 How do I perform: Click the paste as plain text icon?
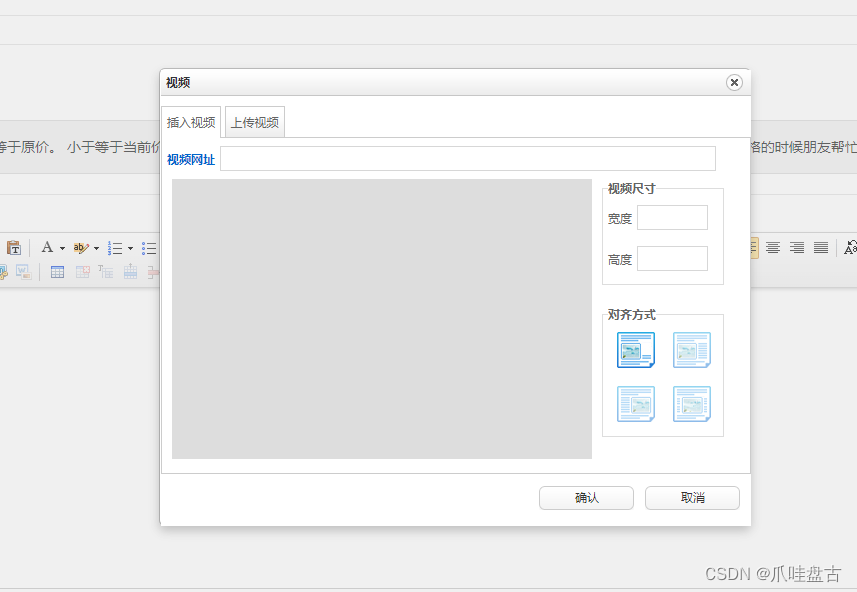14,248
